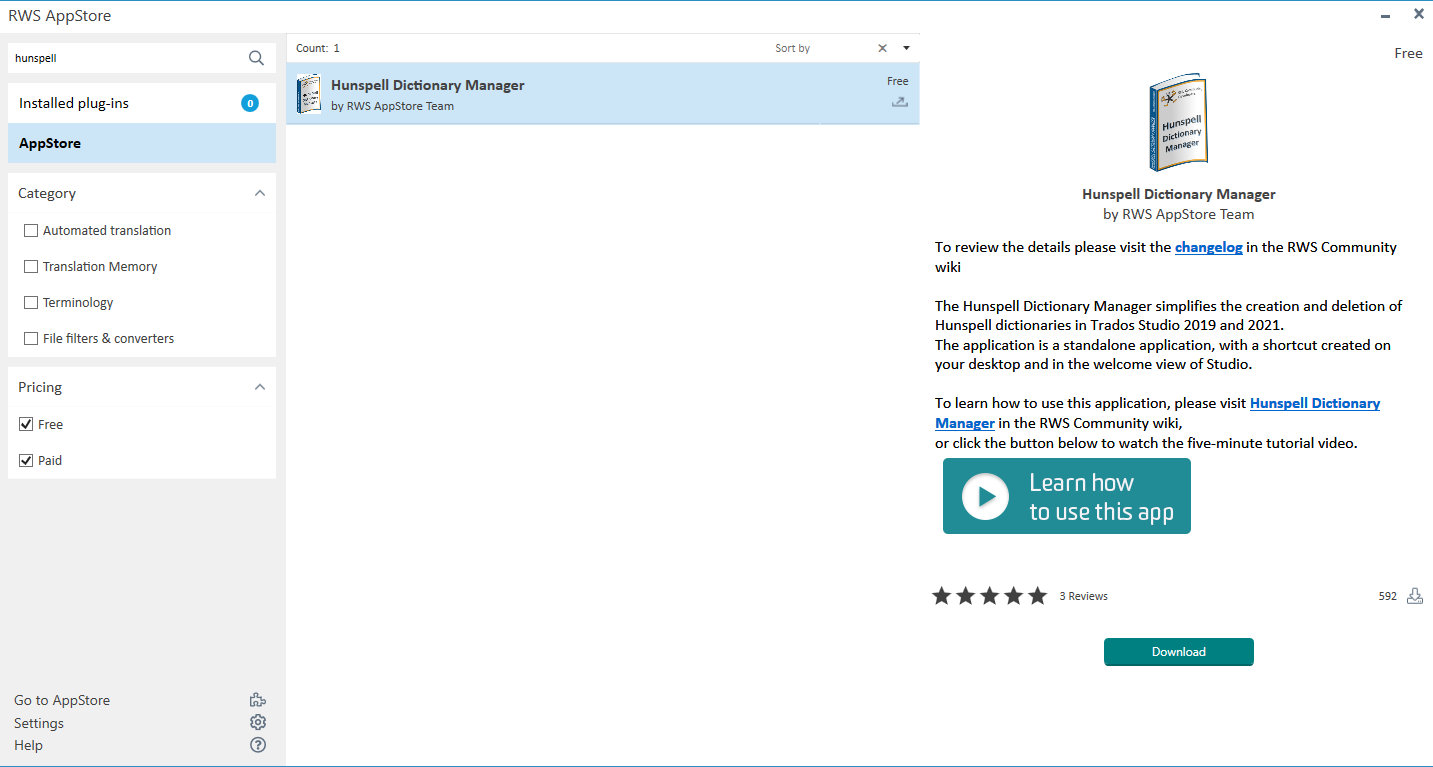Check File filters & converters
The width and height of the screenshot is (1433, 767).
point(31,338)
